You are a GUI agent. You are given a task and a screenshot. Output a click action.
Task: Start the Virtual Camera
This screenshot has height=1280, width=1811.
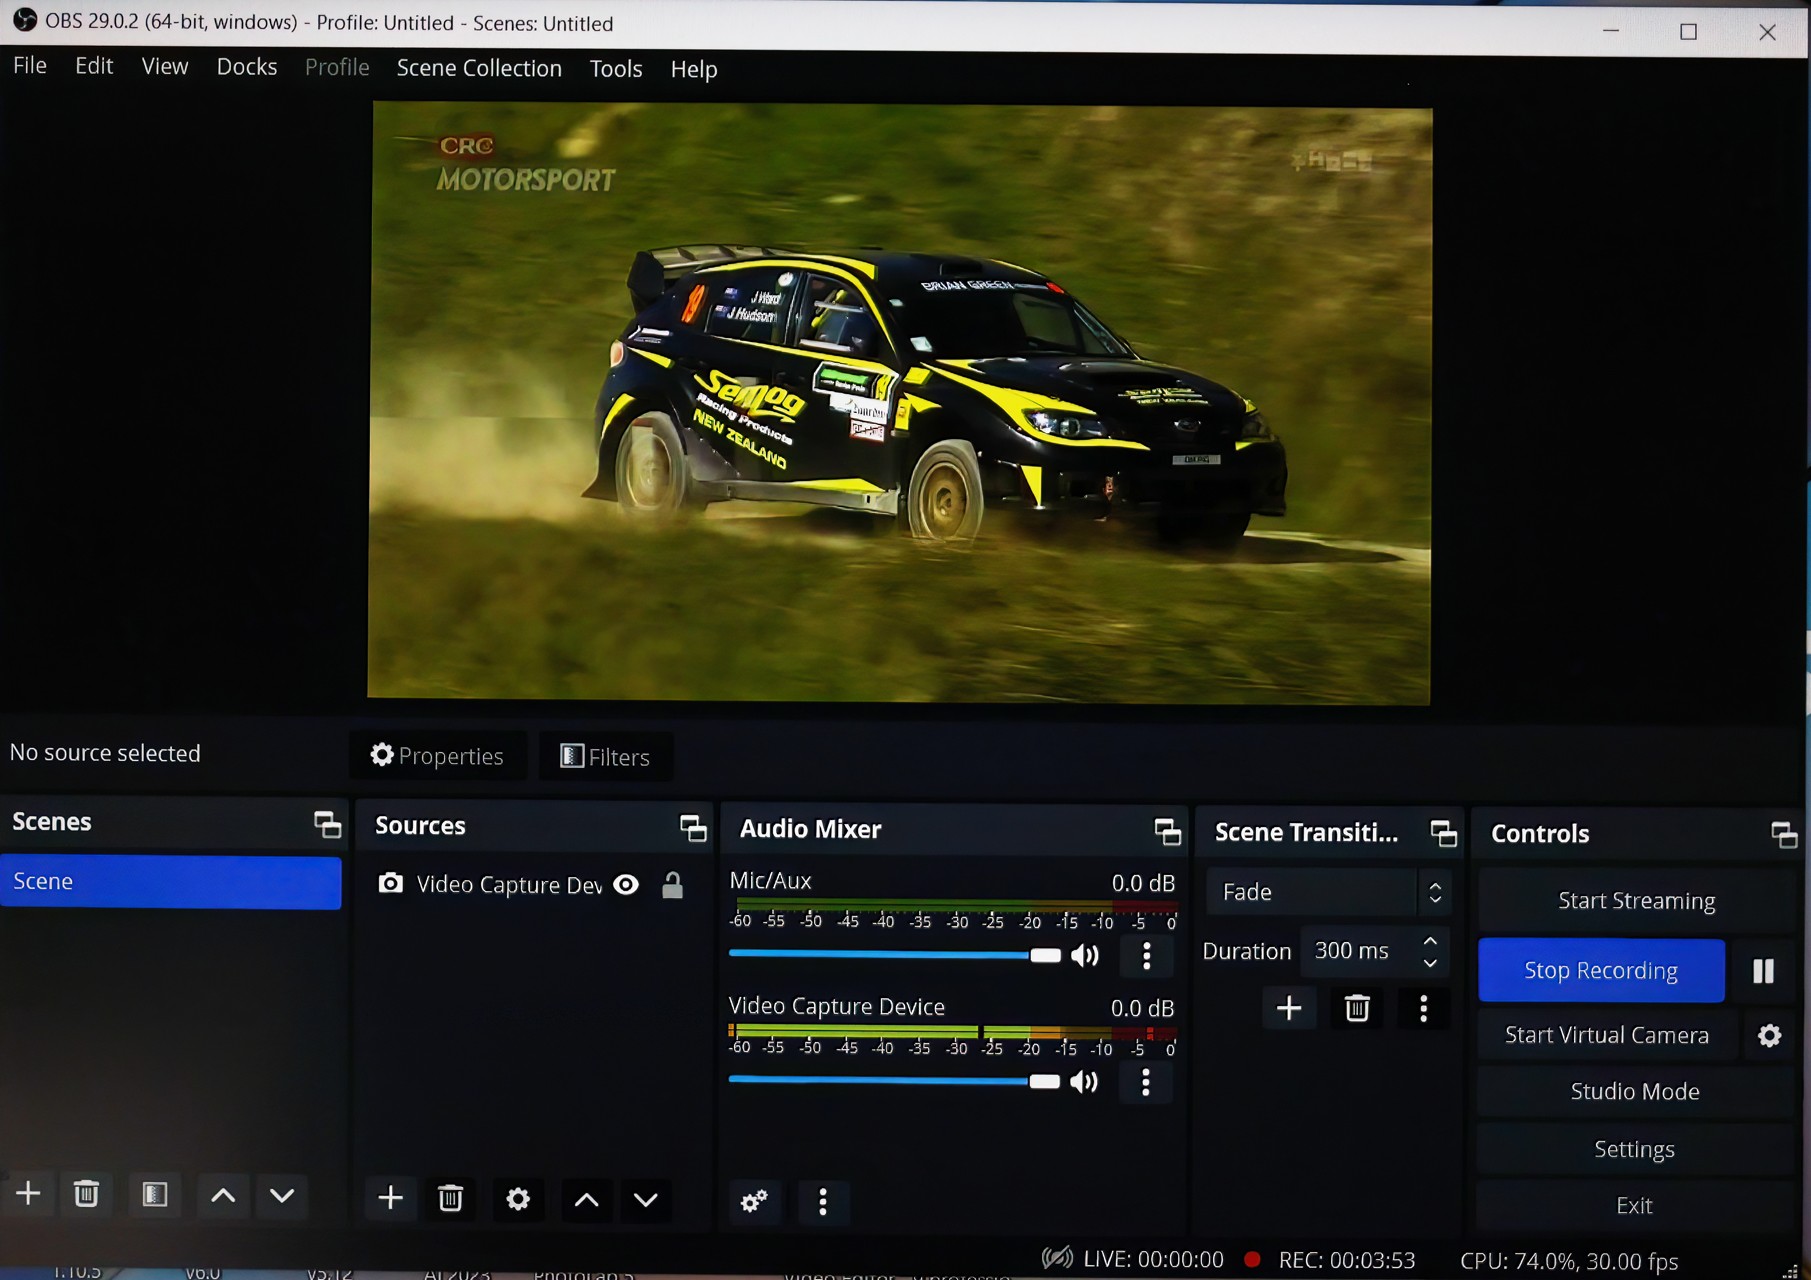tap(1607, 1036)
